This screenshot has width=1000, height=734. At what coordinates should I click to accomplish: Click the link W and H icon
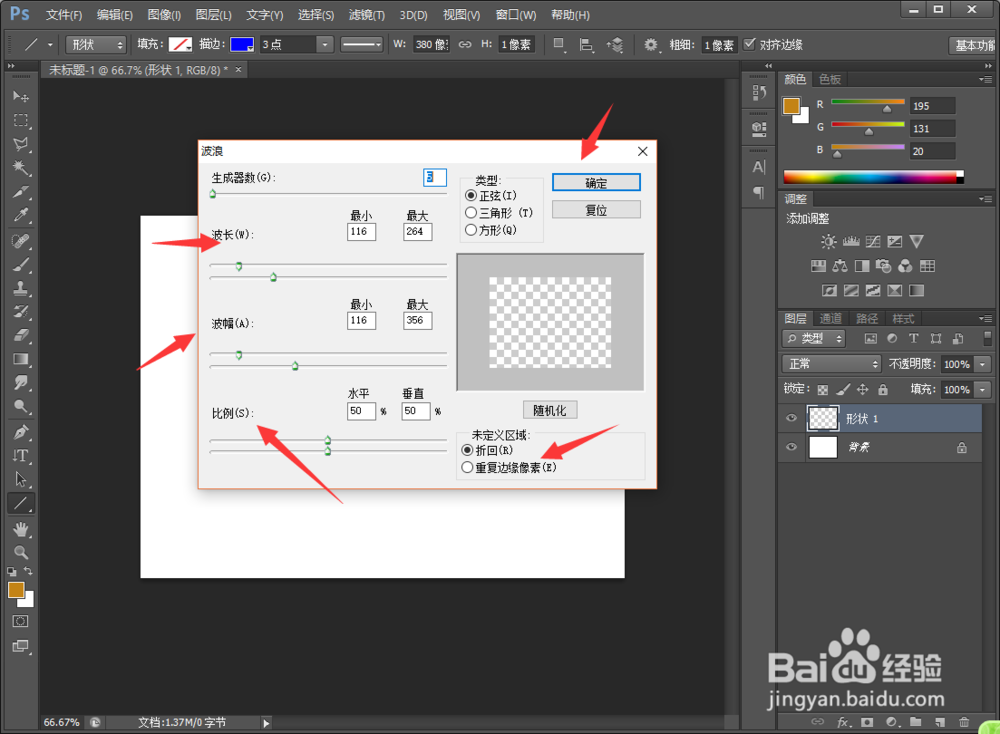pyautogui.click(x=465, y=44)
